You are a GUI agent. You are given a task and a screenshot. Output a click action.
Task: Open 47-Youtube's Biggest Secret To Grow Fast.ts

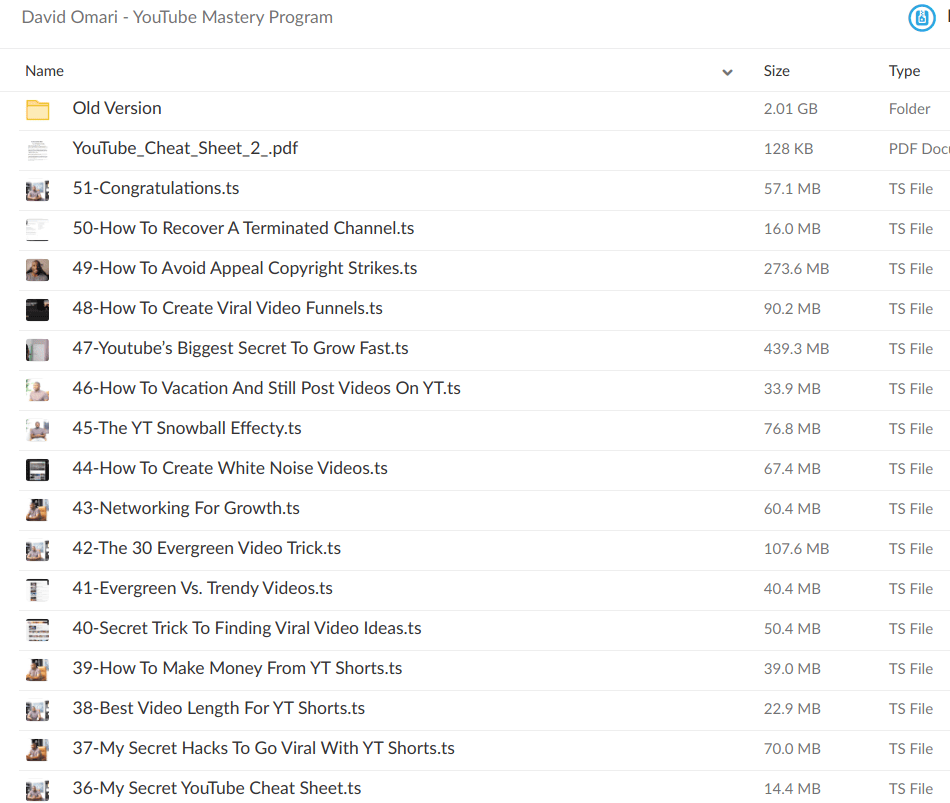238,348
